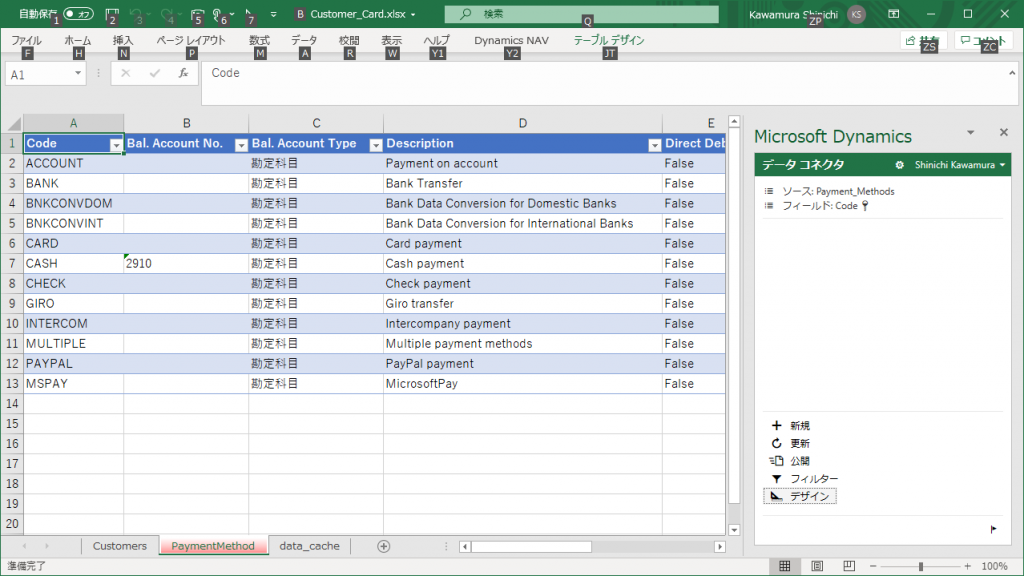The width and height of the screenshot is (1024, 576).
Task: Click the search (検索) box
Action: point(581,15)
